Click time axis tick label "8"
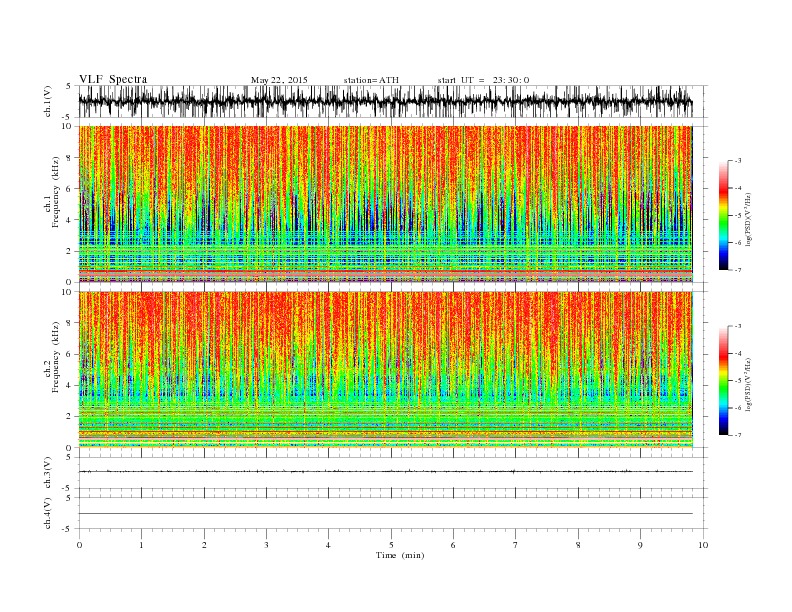This screenshot has height=612, width=792. (x=578, y=545)
